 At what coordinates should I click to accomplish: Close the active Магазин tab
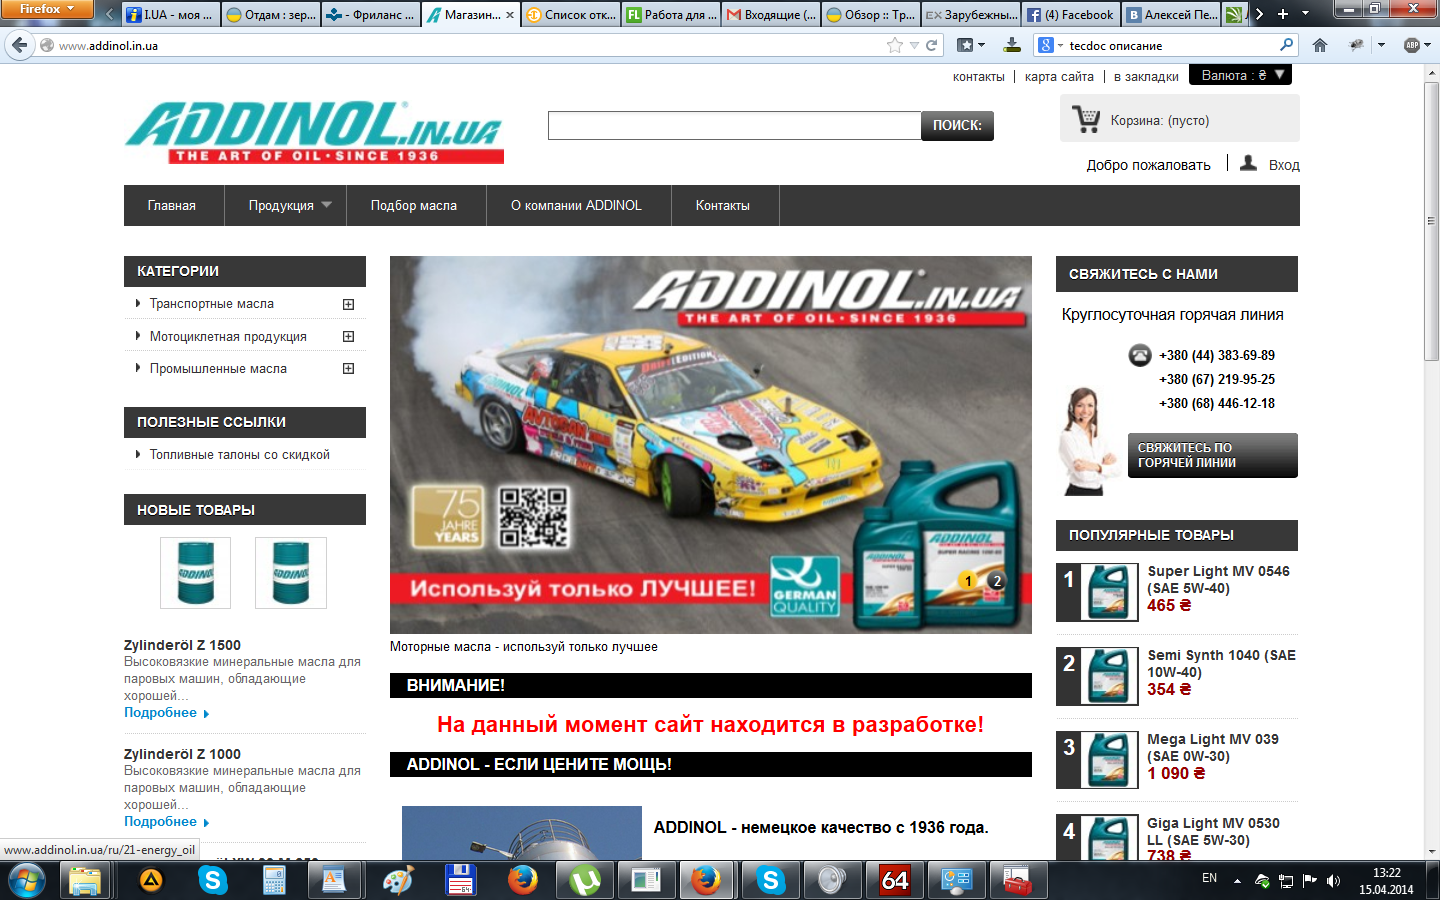pyautogui.click(x=510, y=15)
